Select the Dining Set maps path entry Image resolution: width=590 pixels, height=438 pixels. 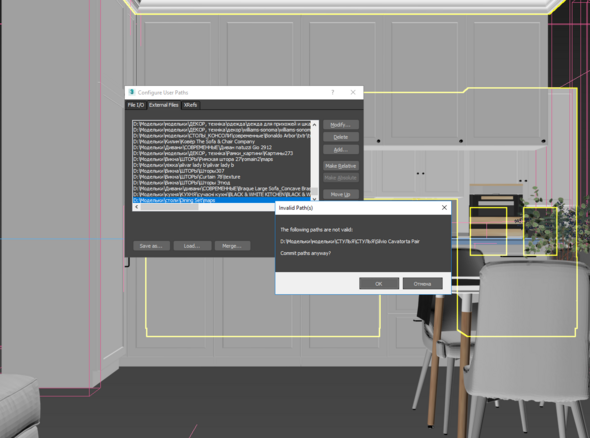tap(222, 200)
